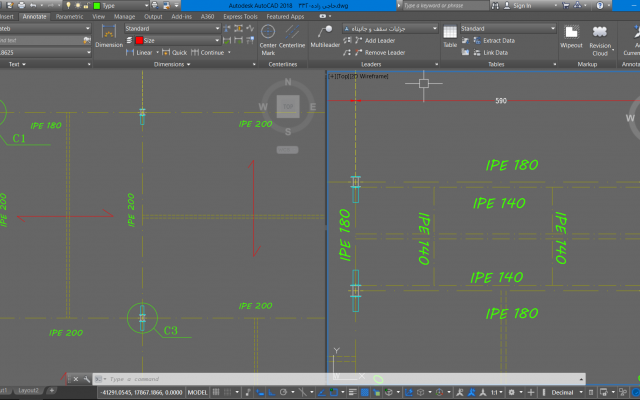This screenshot has height=400, width=640.
Task: Click the ViewCube TOP face
Action: [x=288, y=107]
